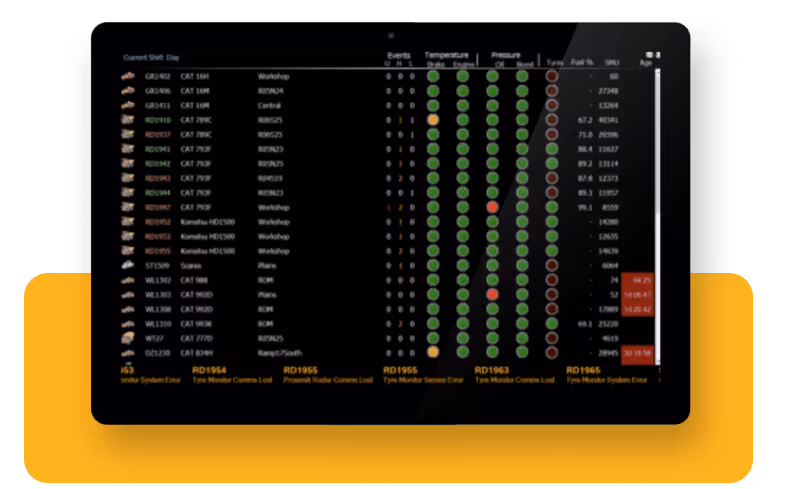This screenshot has height=489, width=792.
Task: Click the loader icon in the WL1302 row
Action: tap(128, 280)
